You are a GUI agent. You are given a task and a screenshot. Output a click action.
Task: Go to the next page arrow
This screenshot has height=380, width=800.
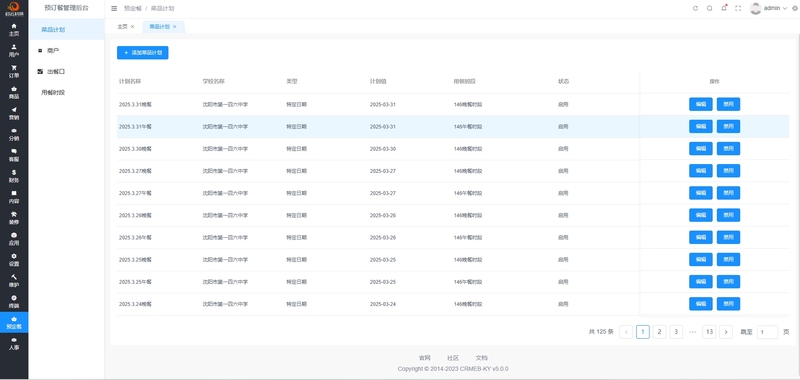[x=726, y=332]
